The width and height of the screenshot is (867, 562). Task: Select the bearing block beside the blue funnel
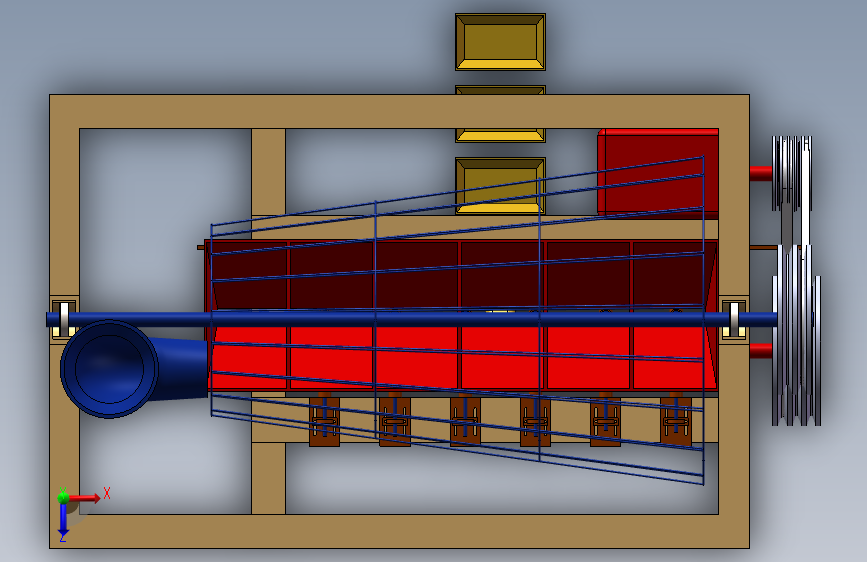64,320
